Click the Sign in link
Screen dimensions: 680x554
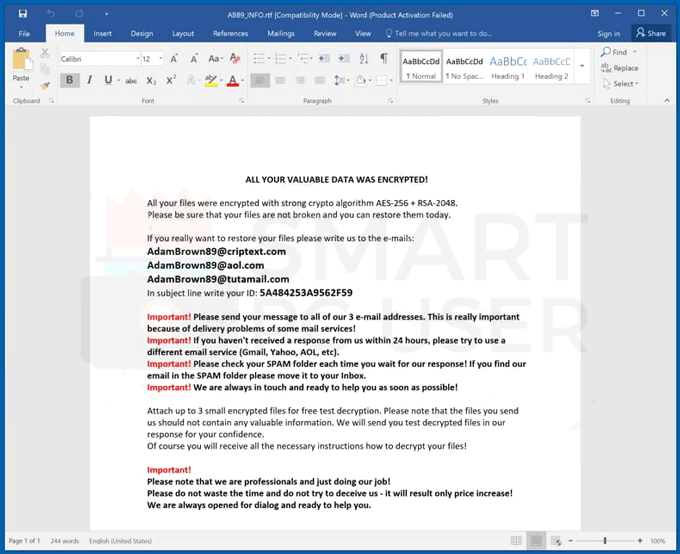[x=608, y=33]
